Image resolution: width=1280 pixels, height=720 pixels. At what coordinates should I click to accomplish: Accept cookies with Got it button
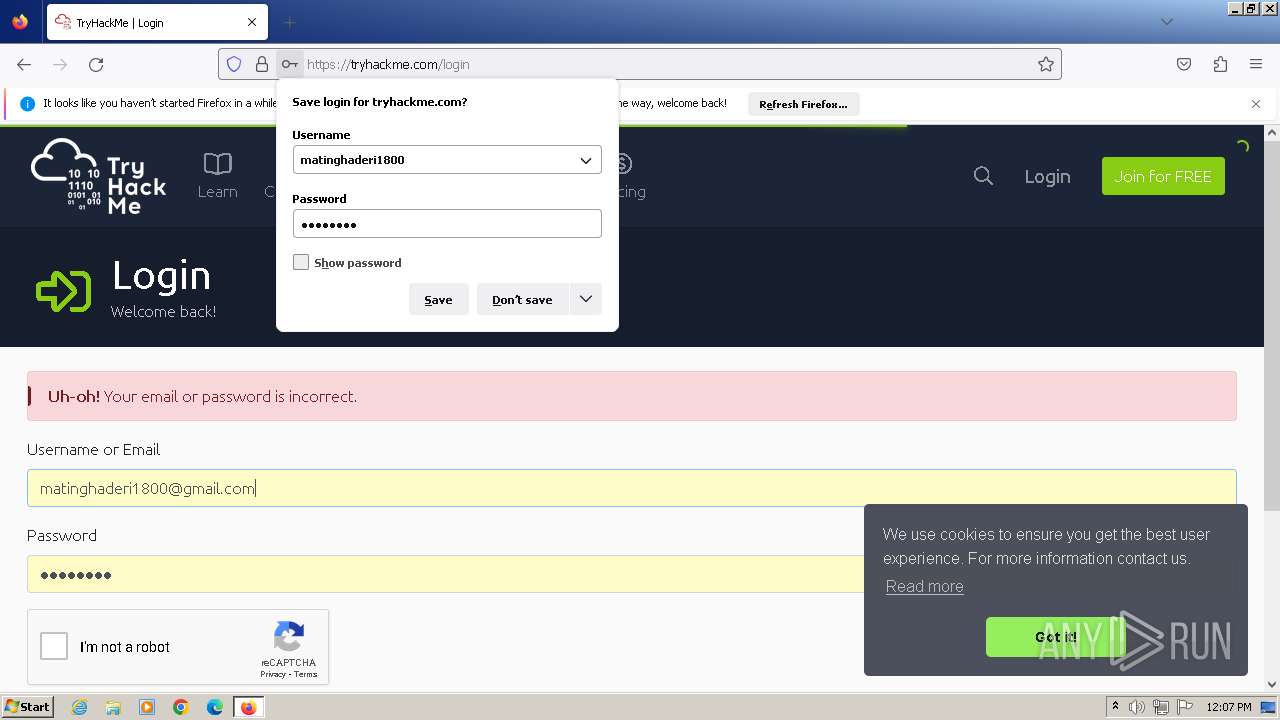tap(1056, 637)
